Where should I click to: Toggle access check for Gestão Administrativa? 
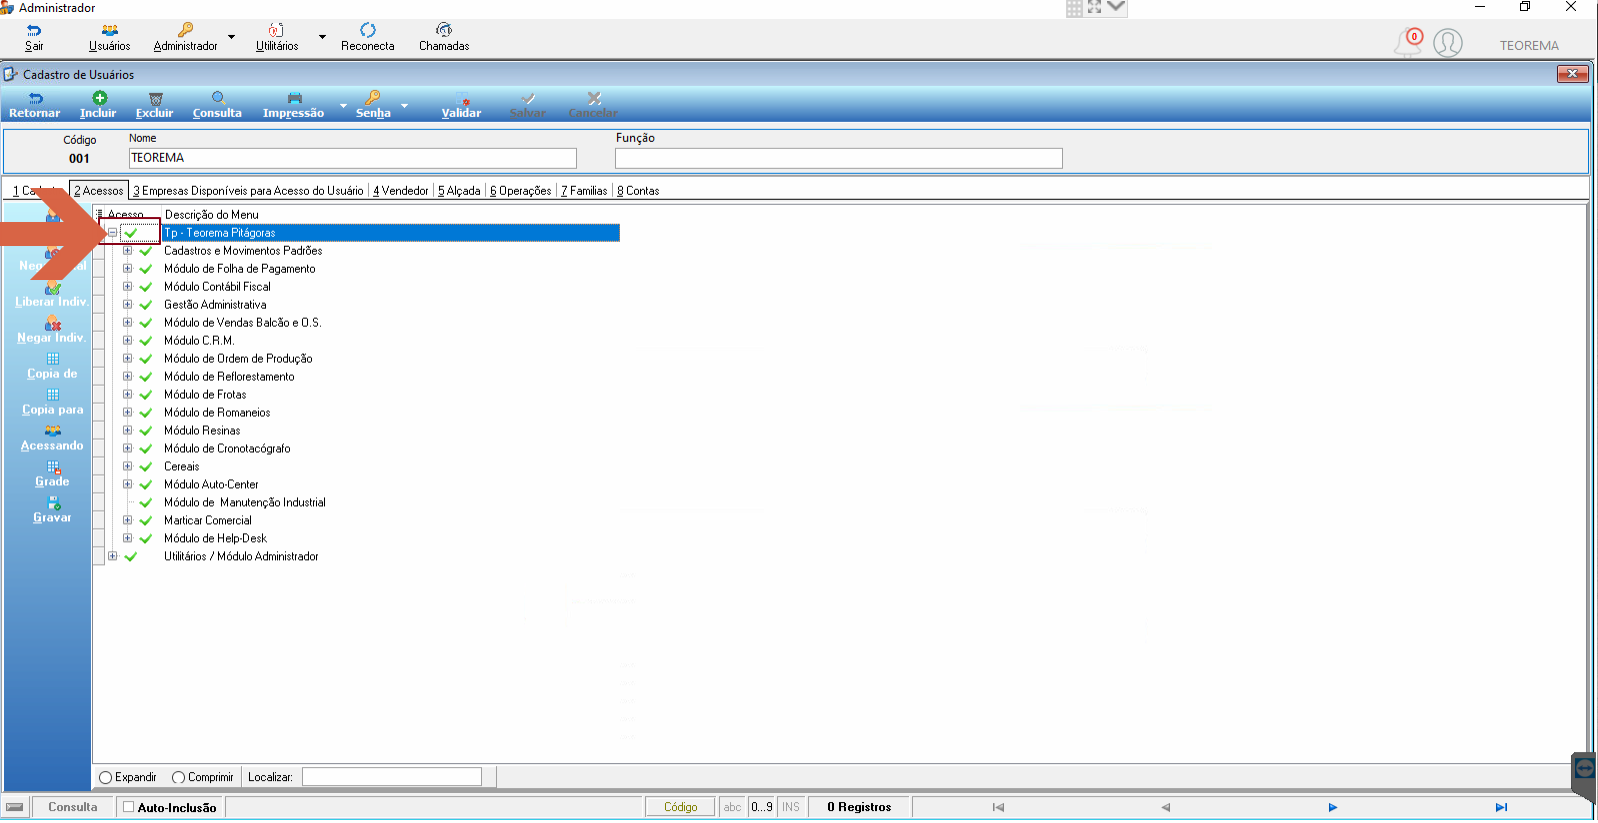point(146,305)
